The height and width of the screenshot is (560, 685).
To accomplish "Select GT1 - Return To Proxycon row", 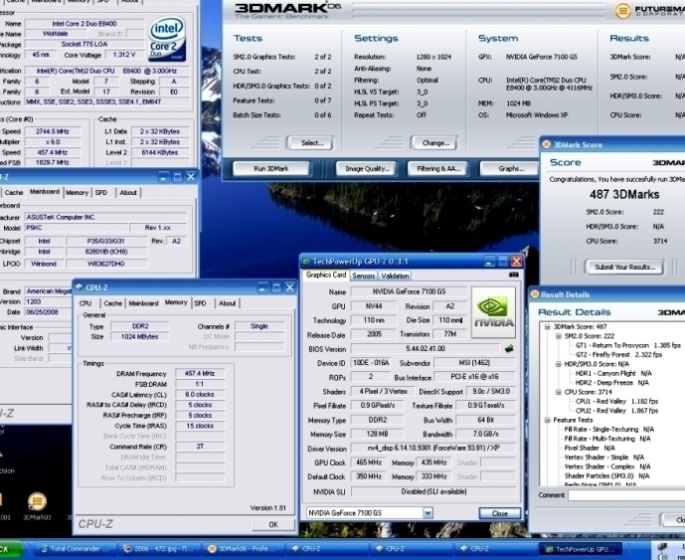I will pos(628,345).
